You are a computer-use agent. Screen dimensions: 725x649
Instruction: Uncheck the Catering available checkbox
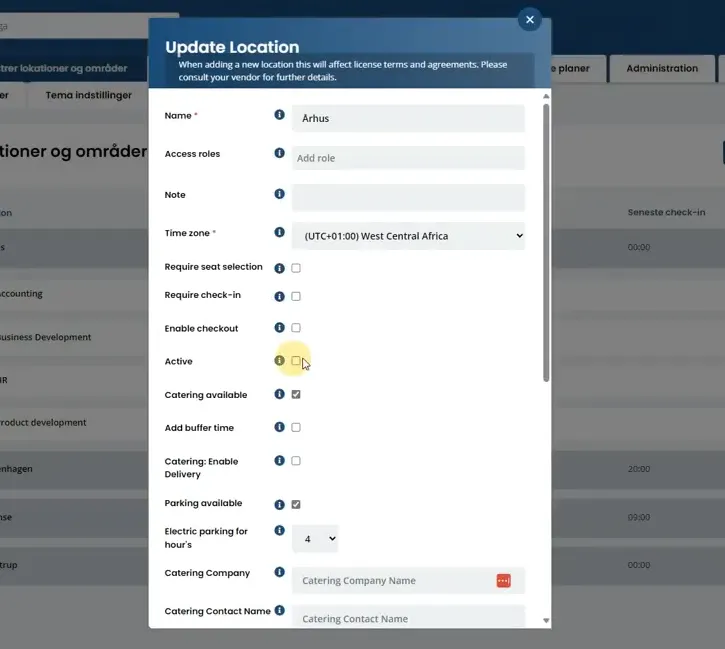click(x=296, y=394)
